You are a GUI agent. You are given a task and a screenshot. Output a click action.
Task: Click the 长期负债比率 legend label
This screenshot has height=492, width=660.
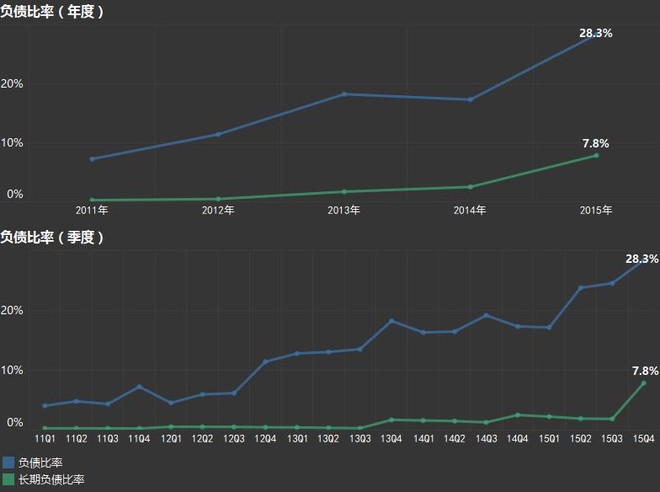tap(51, 479)
